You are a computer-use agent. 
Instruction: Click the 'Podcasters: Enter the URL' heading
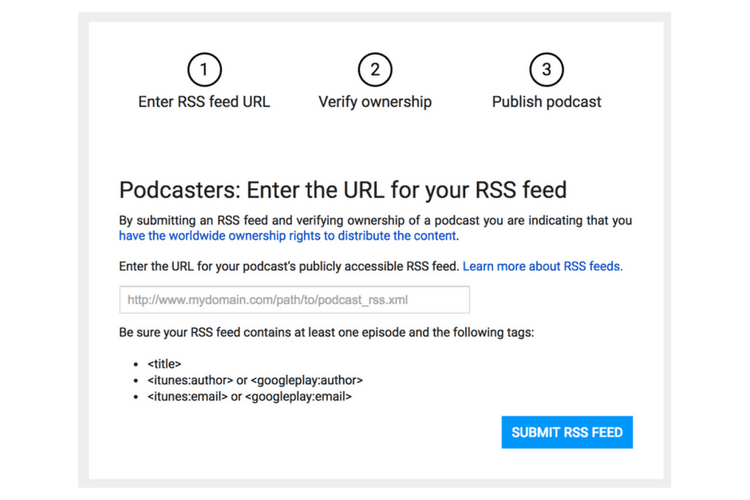pos(343,190)
